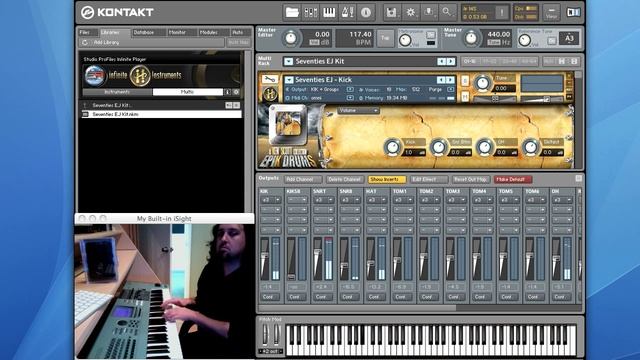The width and height of the screenshot is (640, 360).
Task: Select rack page 17-32
Action: (x=489, y=61)
